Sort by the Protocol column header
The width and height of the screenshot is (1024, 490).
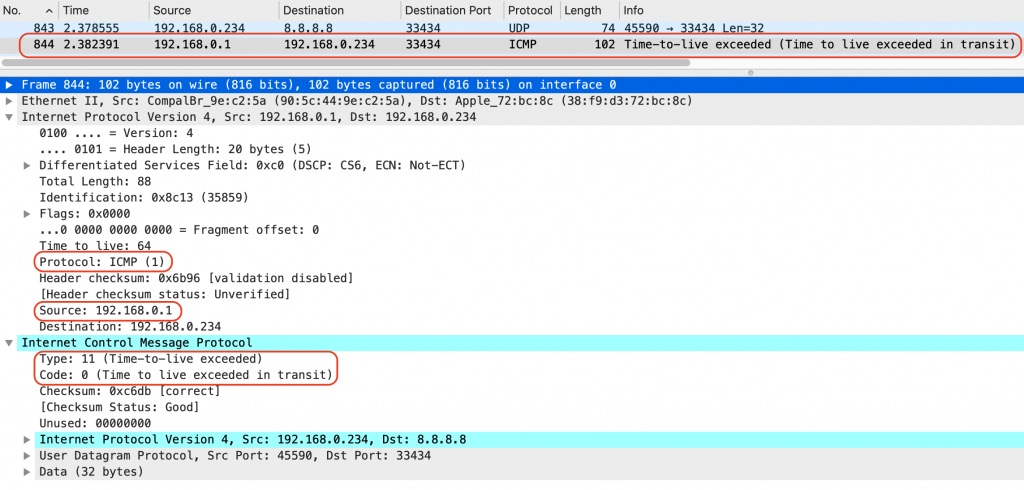(528, 10)
